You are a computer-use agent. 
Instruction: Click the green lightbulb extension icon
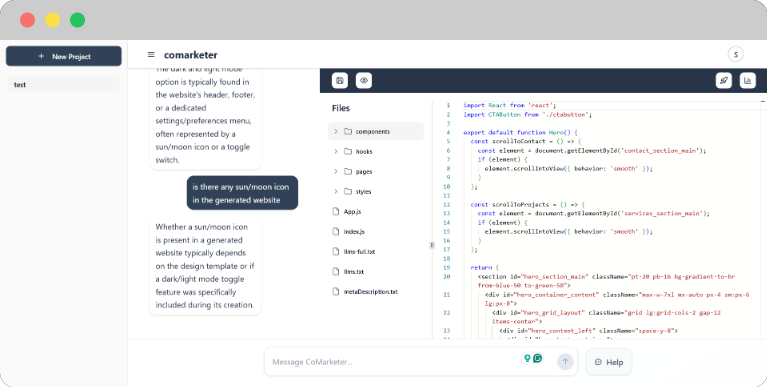527,358
